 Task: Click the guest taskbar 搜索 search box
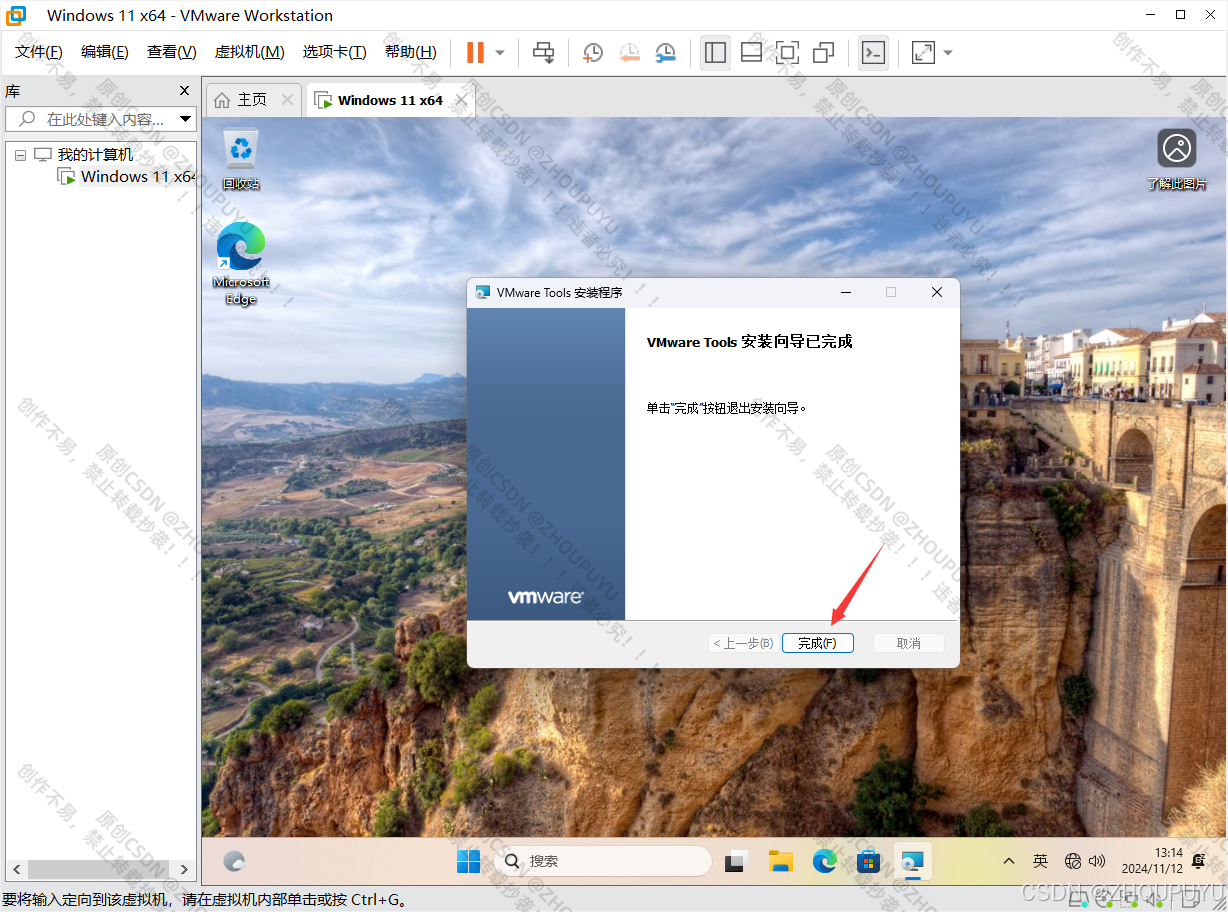click(x=602, y=861)
